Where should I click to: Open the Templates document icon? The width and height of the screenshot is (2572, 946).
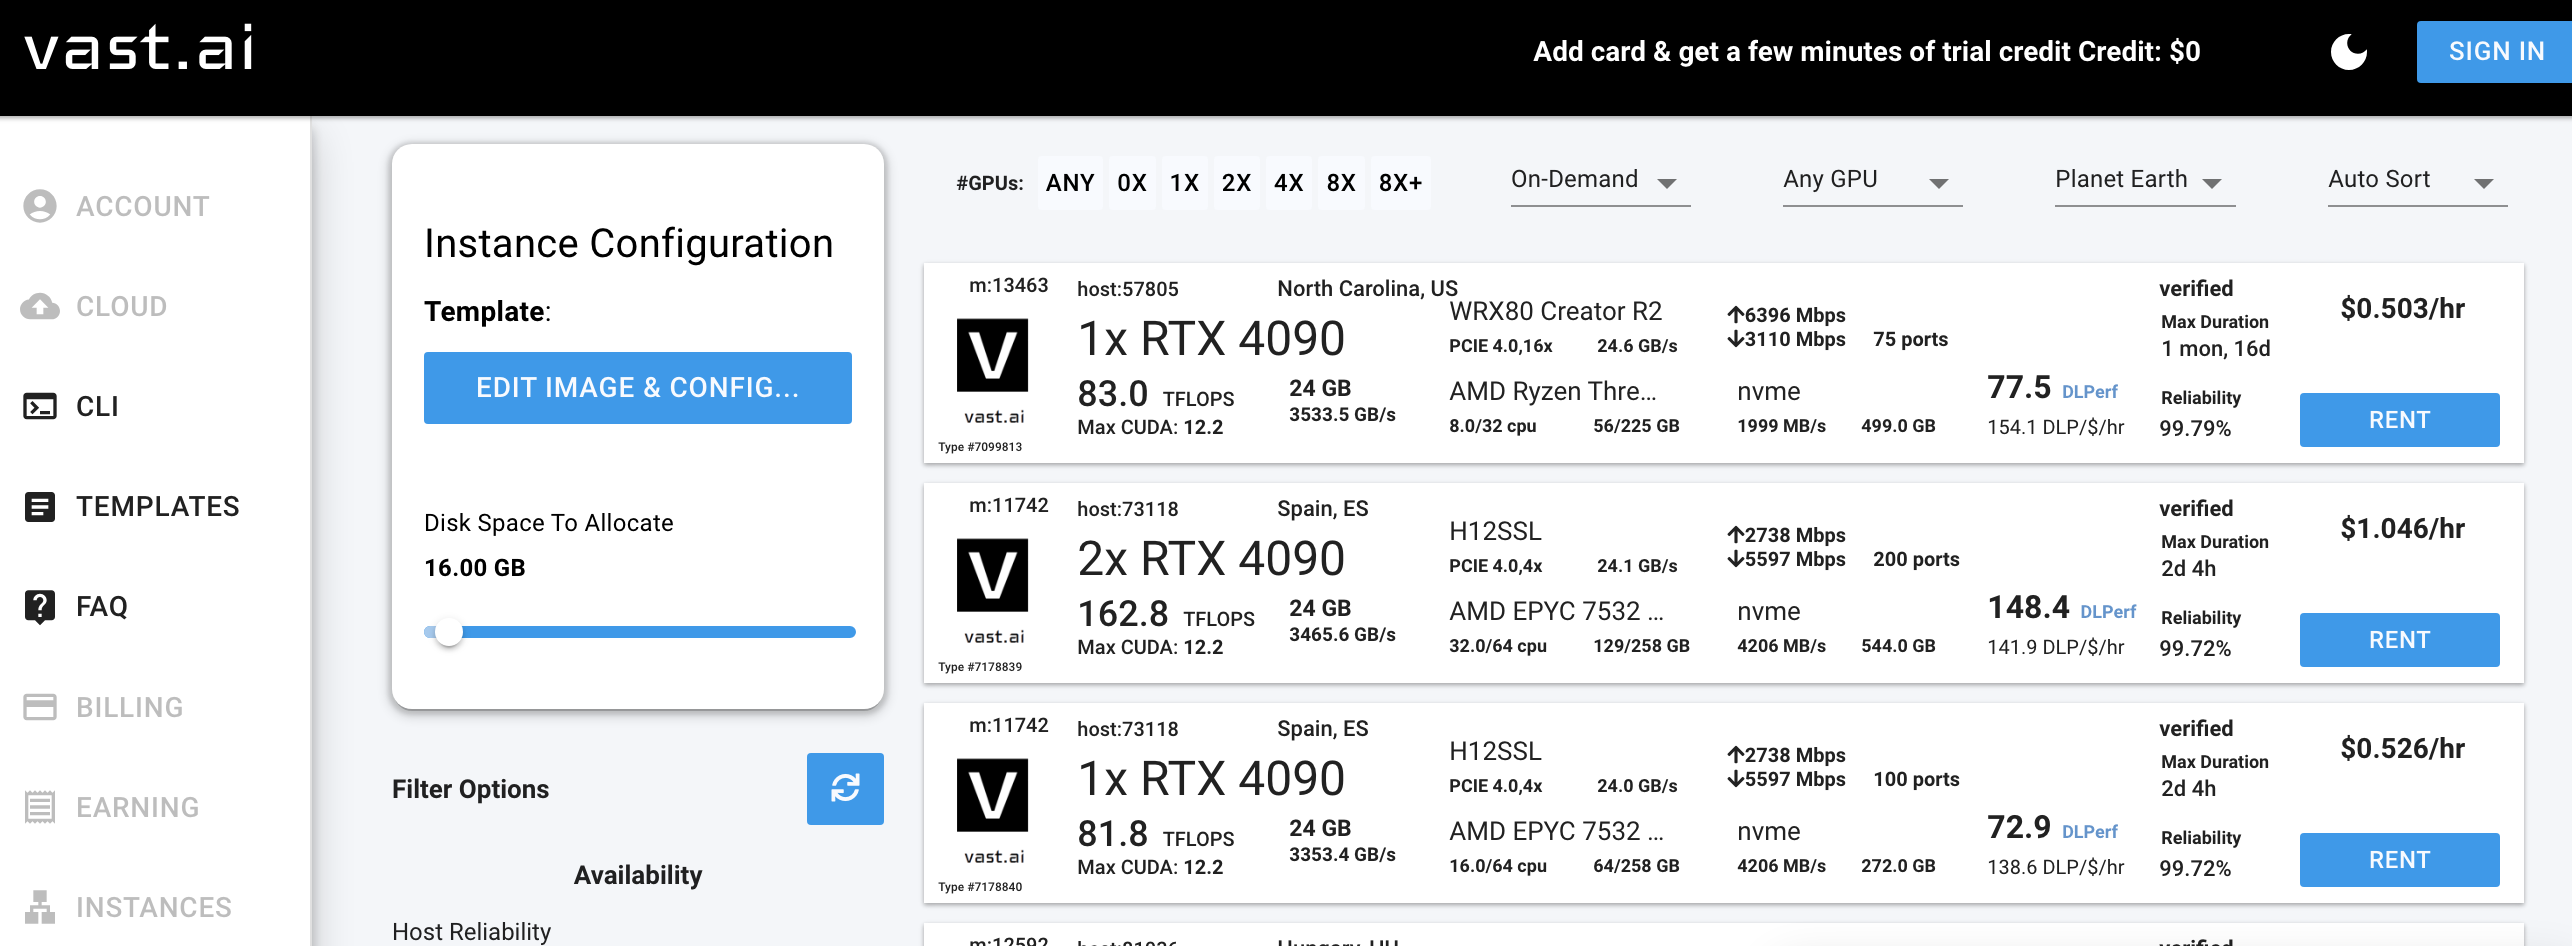point(40,506)
